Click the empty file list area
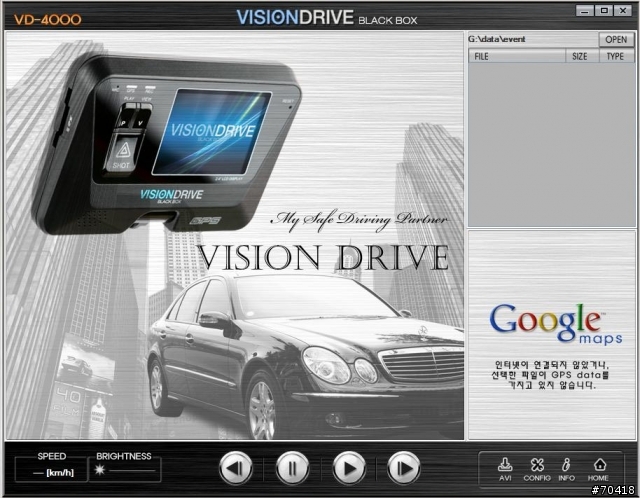 [x=551, y=145]
